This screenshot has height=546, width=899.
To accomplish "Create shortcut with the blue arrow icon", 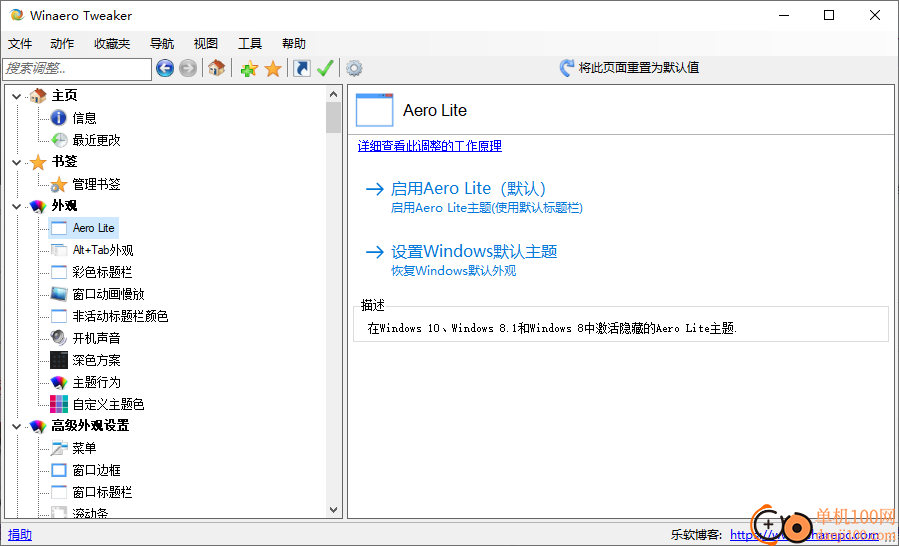I will [301, 69].
